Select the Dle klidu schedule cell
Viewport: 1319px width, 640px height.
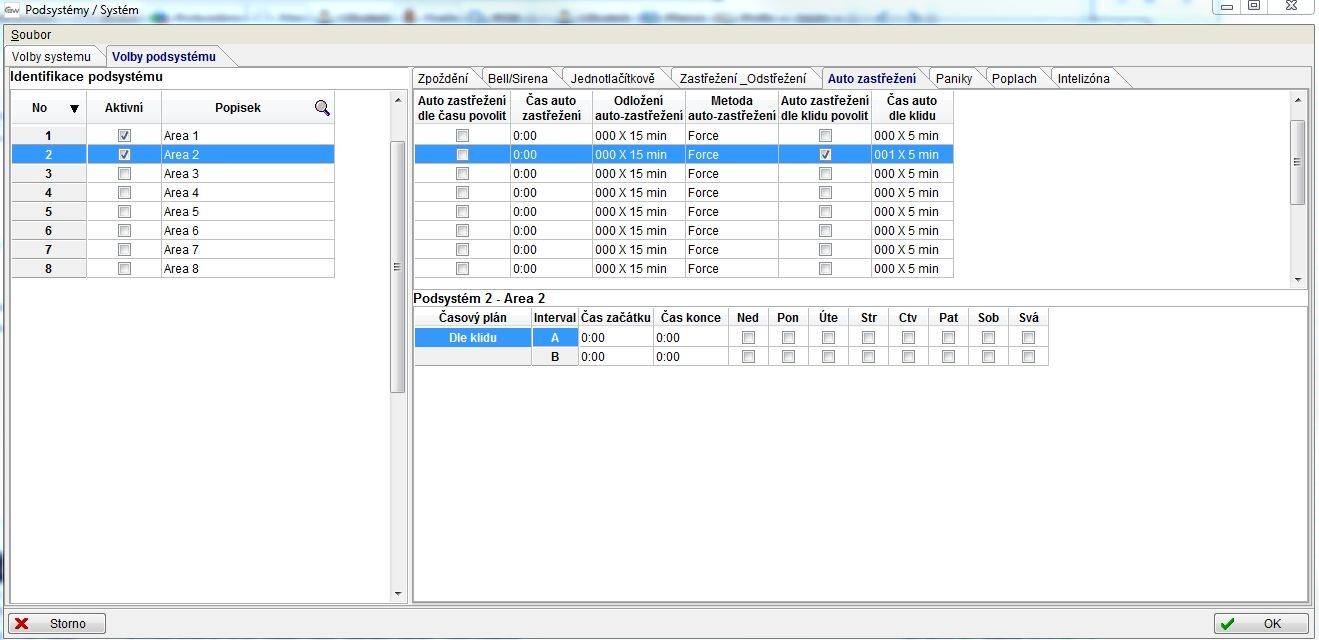(x=472, y=338)
